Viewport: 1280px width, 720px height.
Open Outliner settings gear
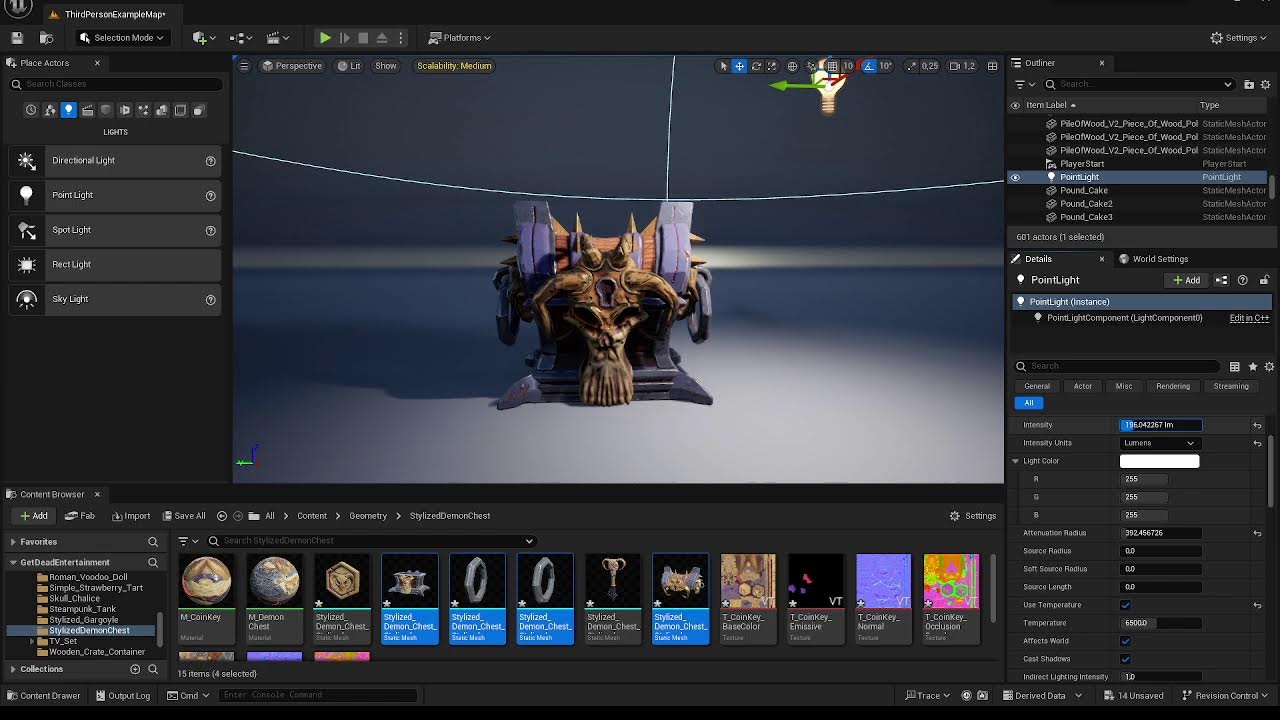click(1266, 84)
